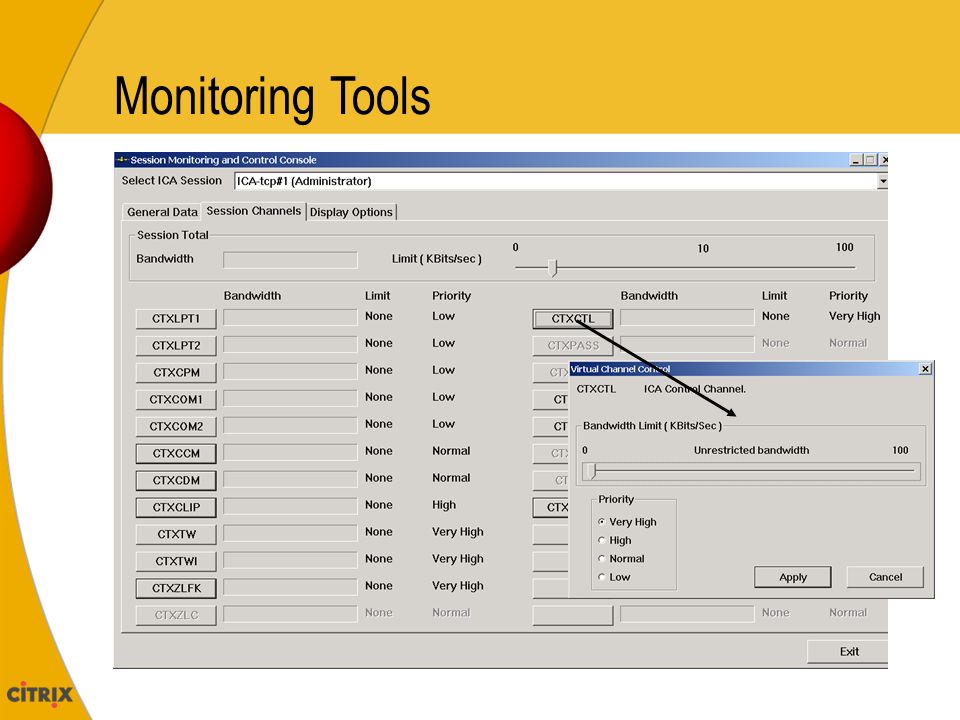This screenshot has width=960, height=720.
Task: Click the CTXCDM channel button
Action: coord(176,481)
